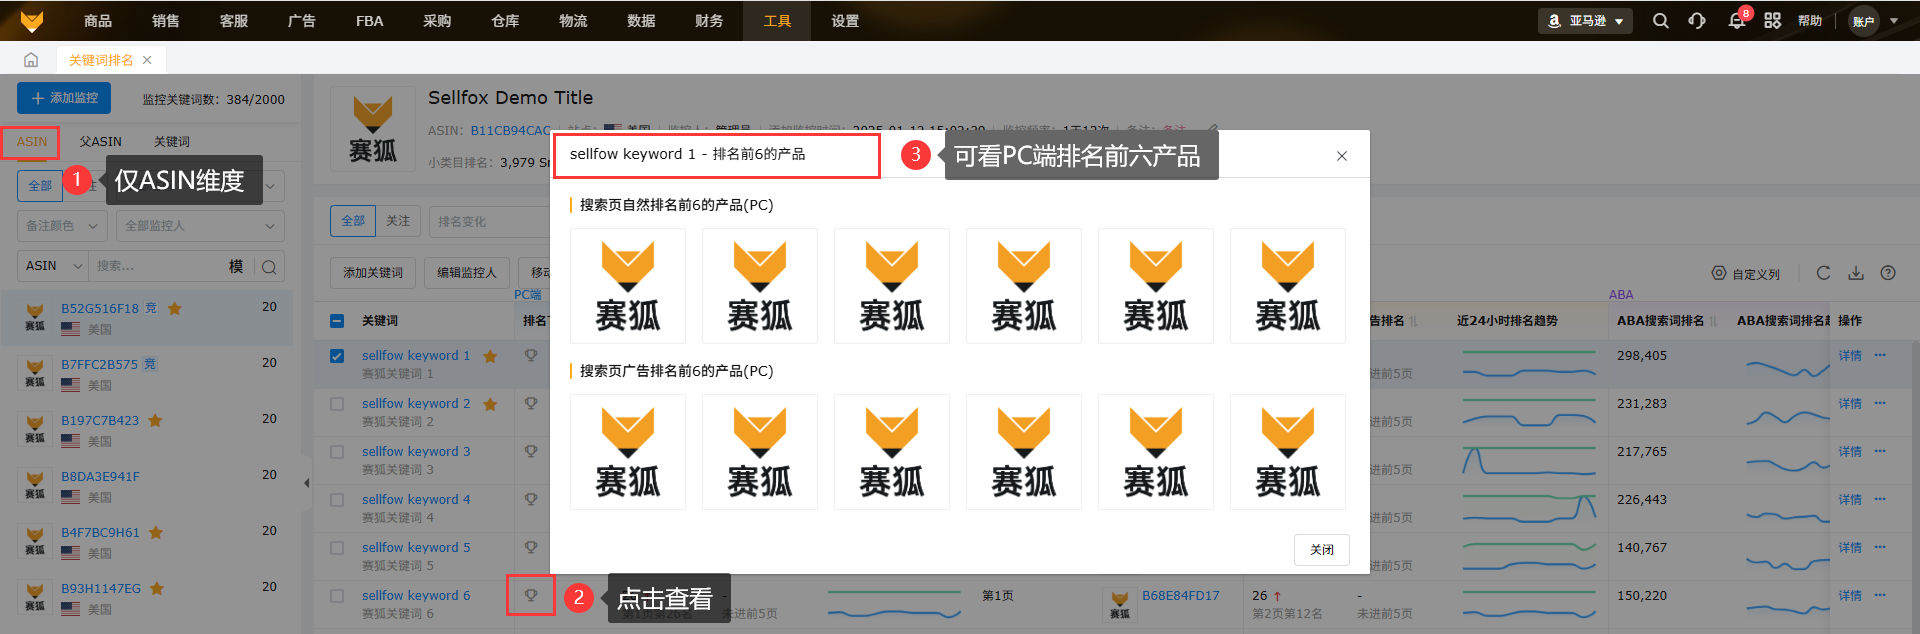Screen dimensions: 1920x634
Task: Sort by ABA搜索词排名 column
Action: [1714, 321]
